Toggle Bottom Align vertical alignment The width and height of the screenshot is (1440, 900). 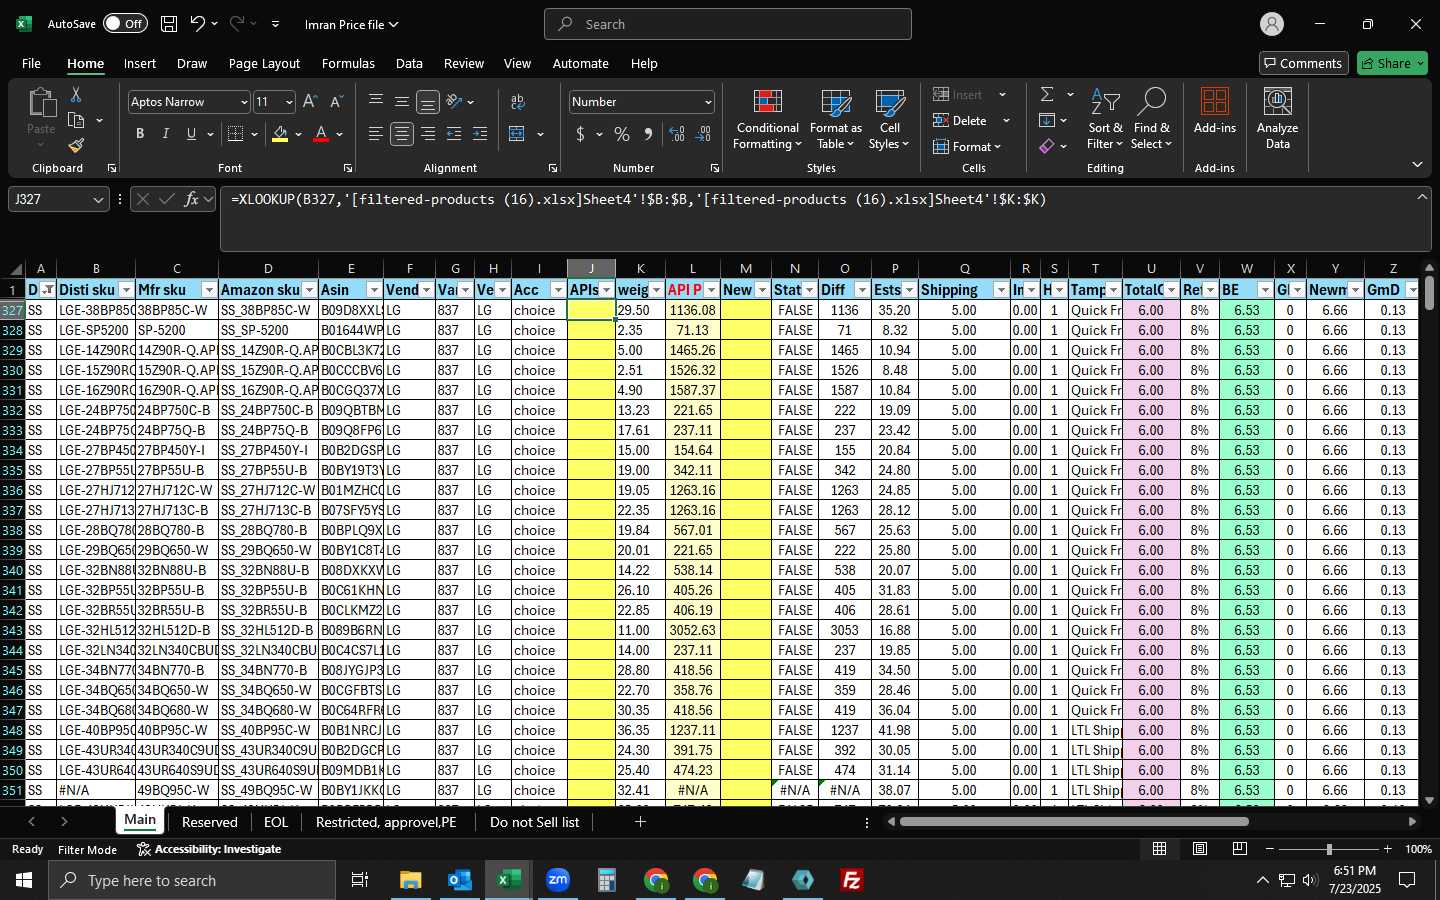tap(428, 101)
